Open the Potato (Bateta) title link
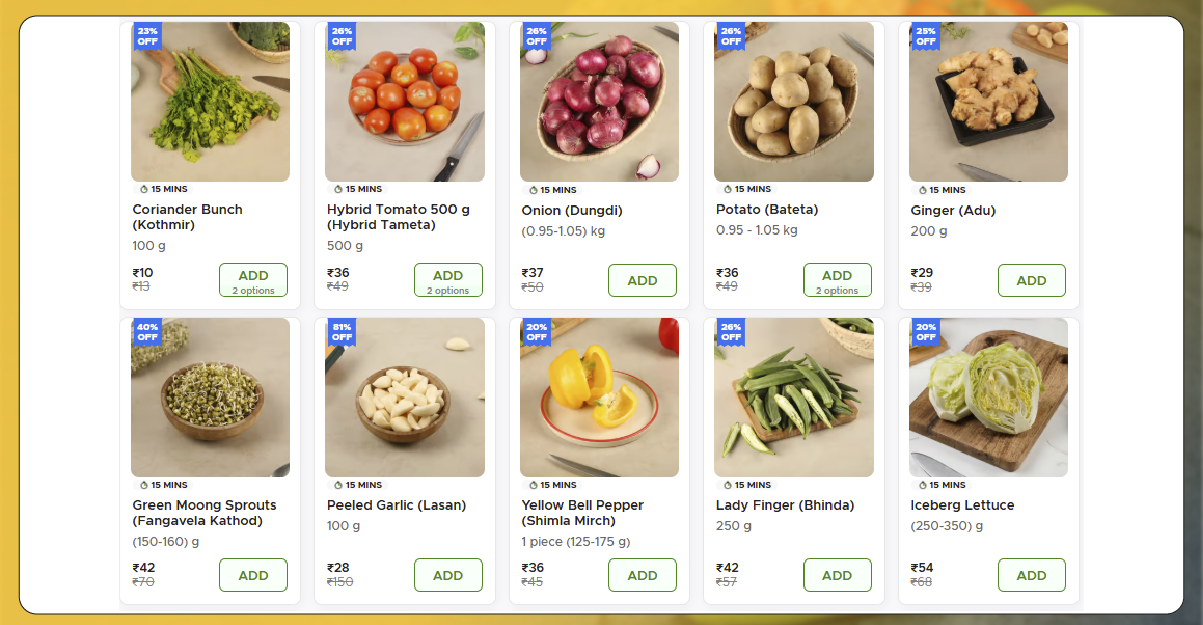The image size is (1203, 625). coord(767,210)
